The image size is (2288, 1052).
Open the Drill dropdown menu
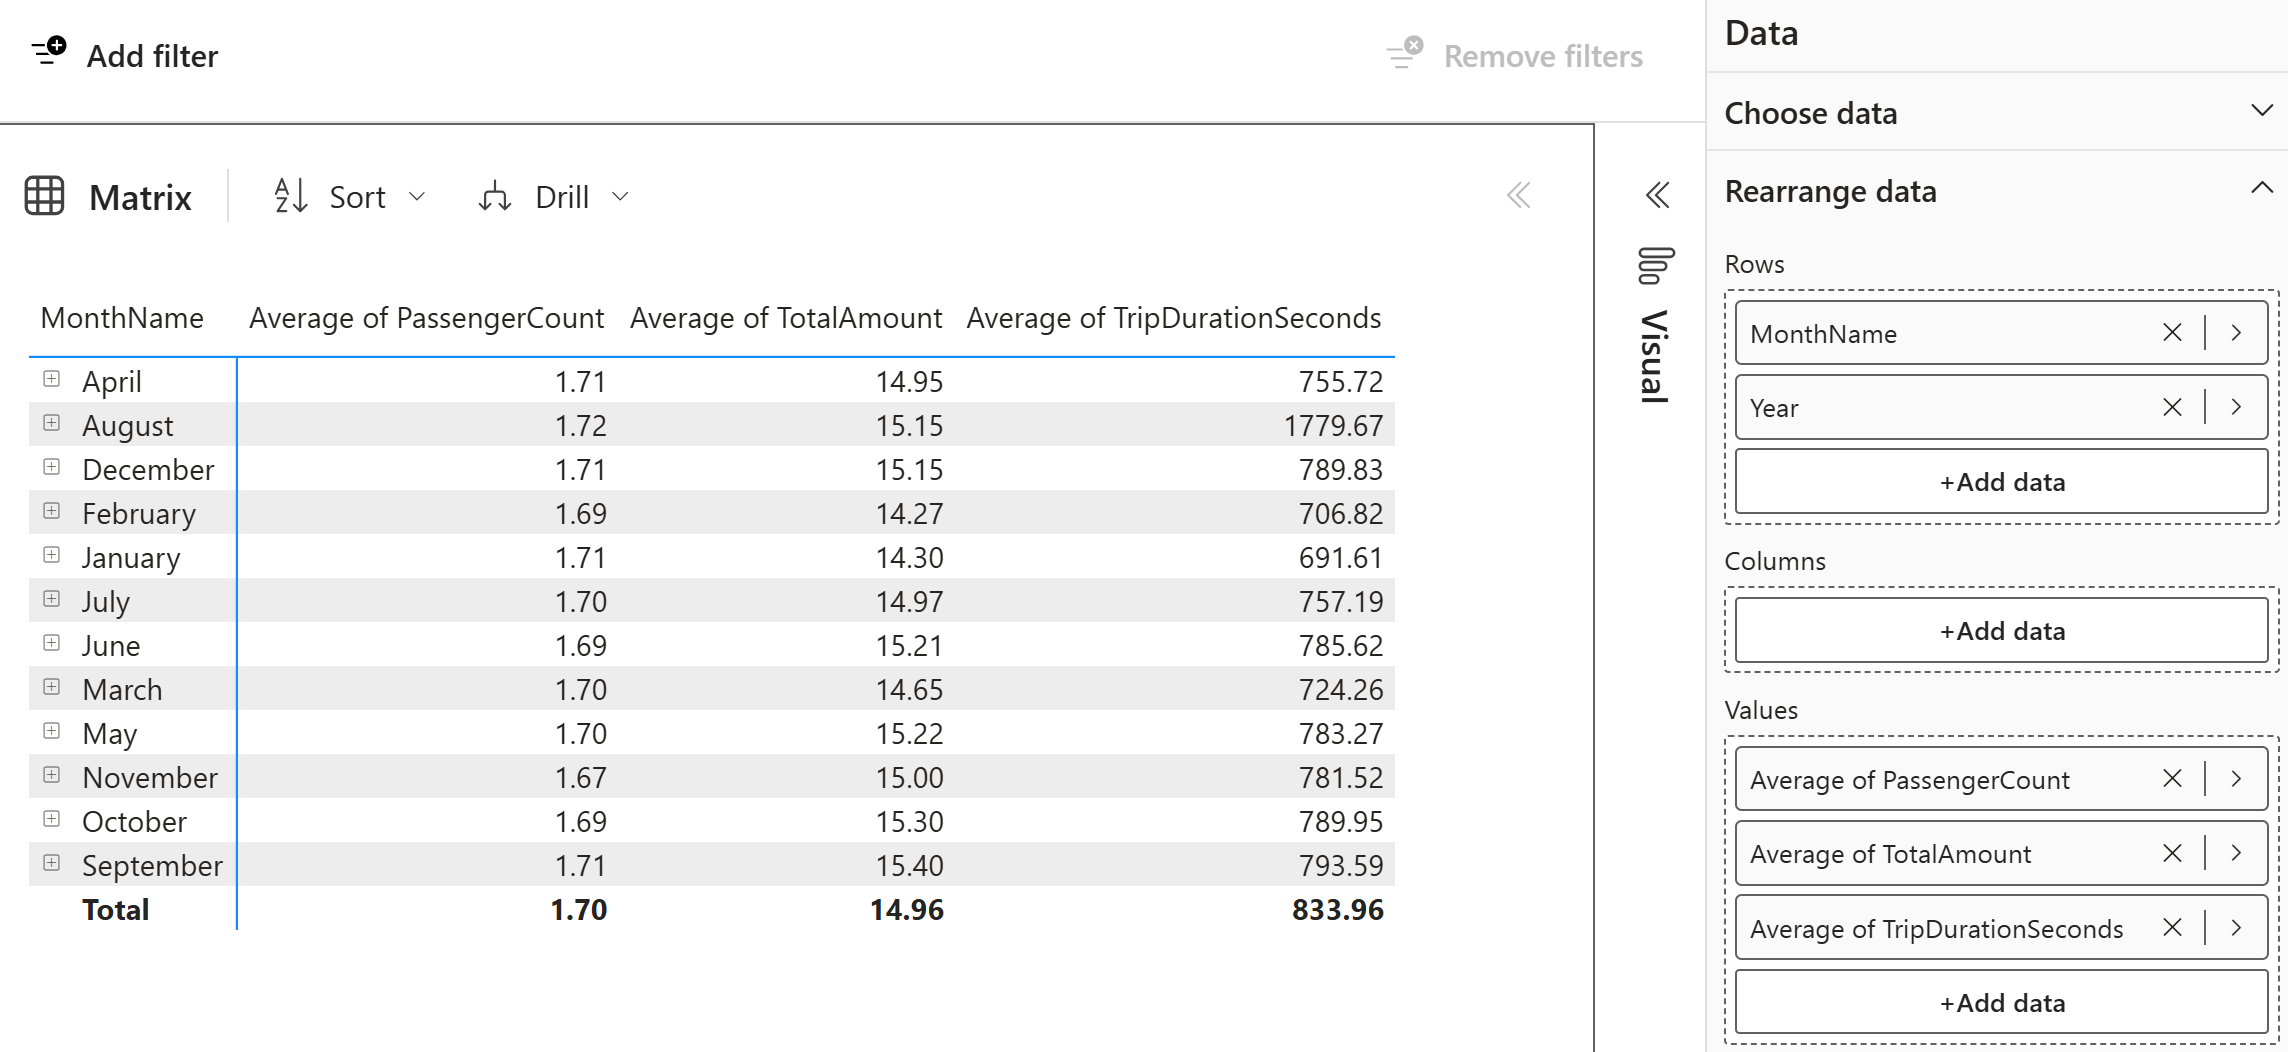(620, 196)
